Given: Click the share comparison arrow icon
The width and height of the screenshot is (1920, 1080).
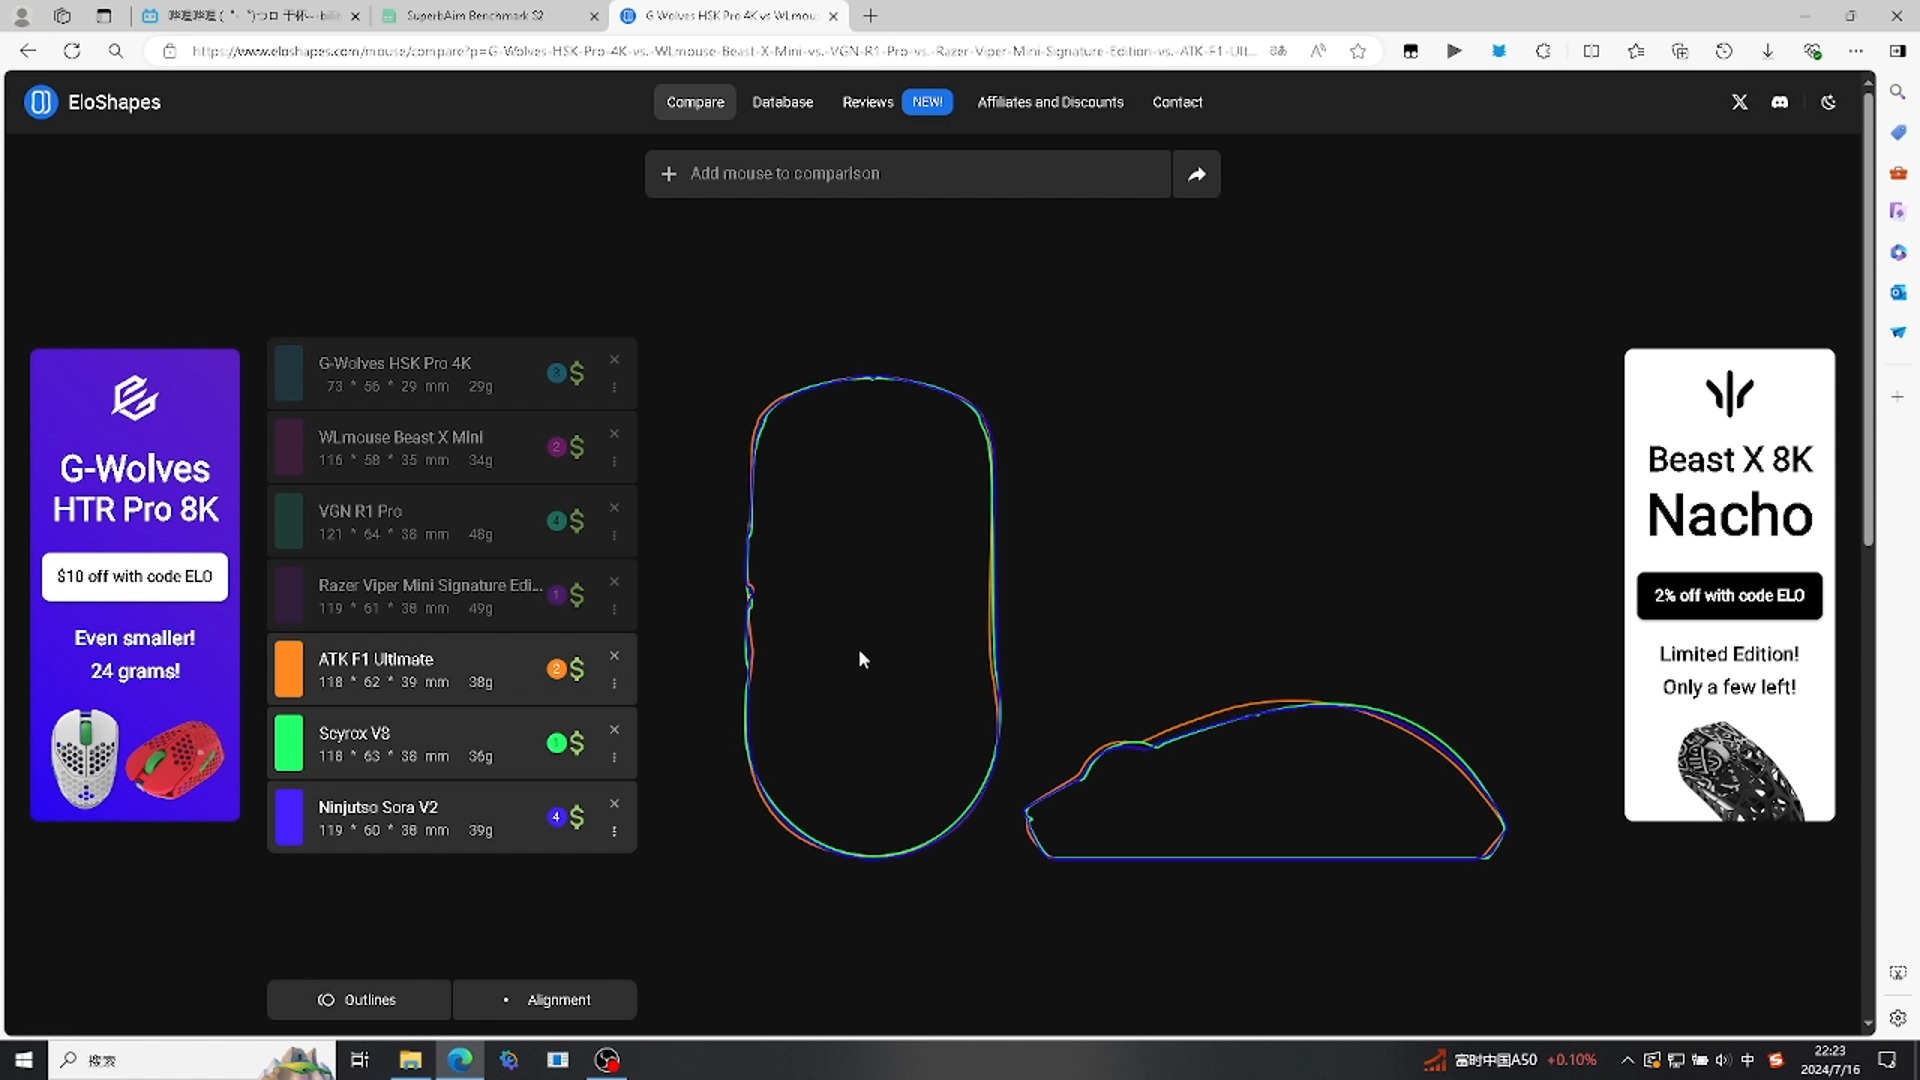Looking at the screenshot, I should click(x=1196, y=174).
